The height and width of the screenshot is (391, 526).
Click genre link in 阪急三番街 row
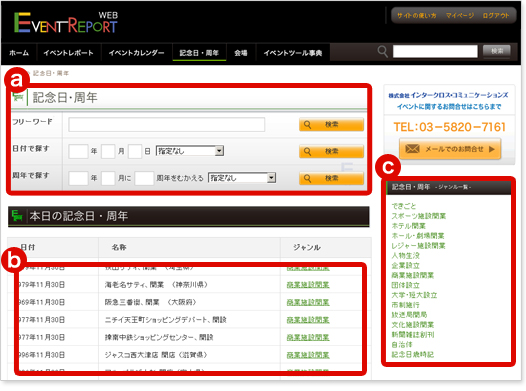click(308, 302)
